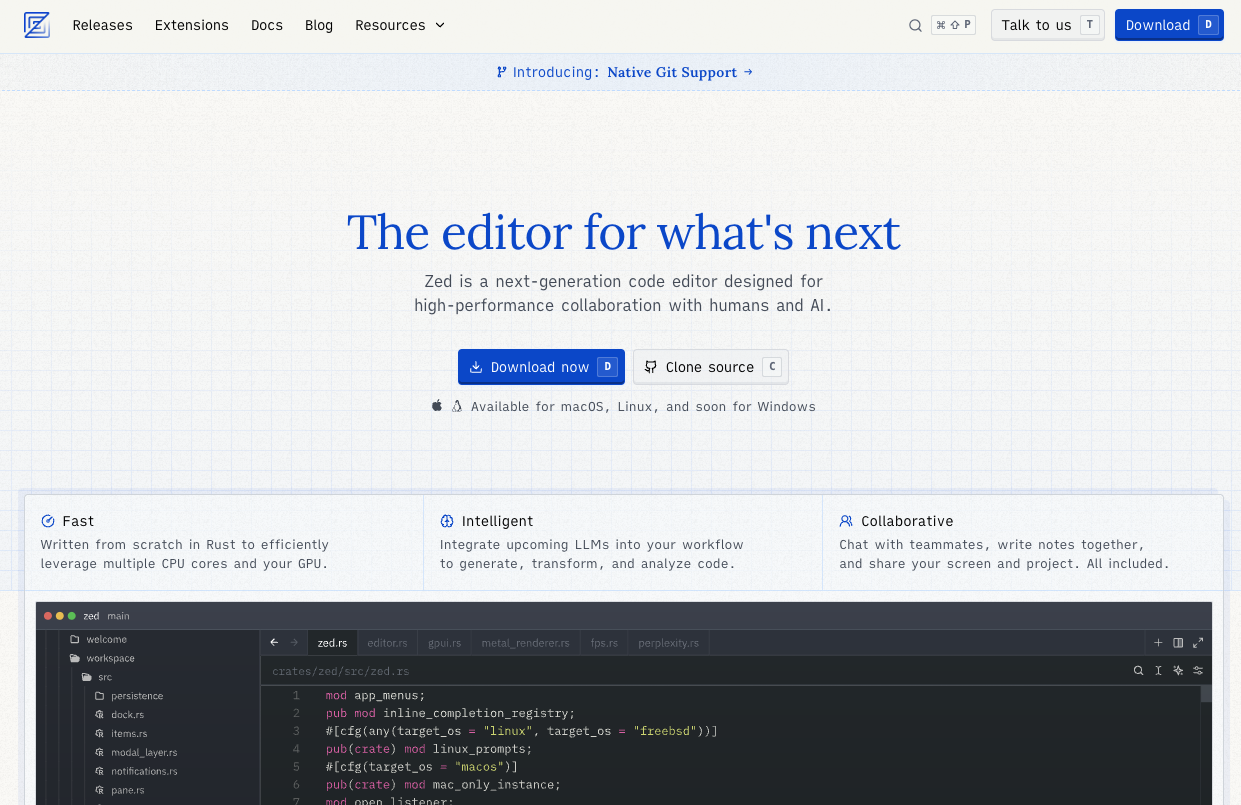
Task: Open the Extensions nav item
Action: [x=192, y=25]
